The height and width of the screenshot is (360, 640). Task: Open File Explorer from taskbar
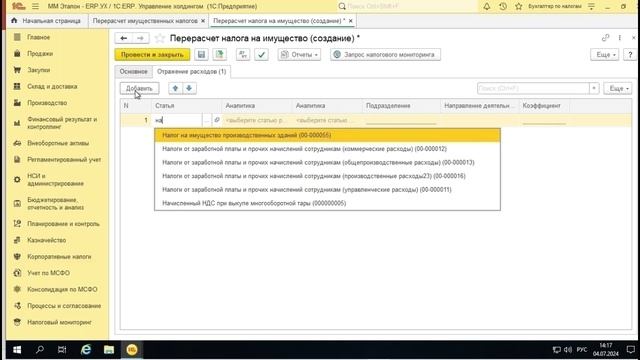(109, 350)
